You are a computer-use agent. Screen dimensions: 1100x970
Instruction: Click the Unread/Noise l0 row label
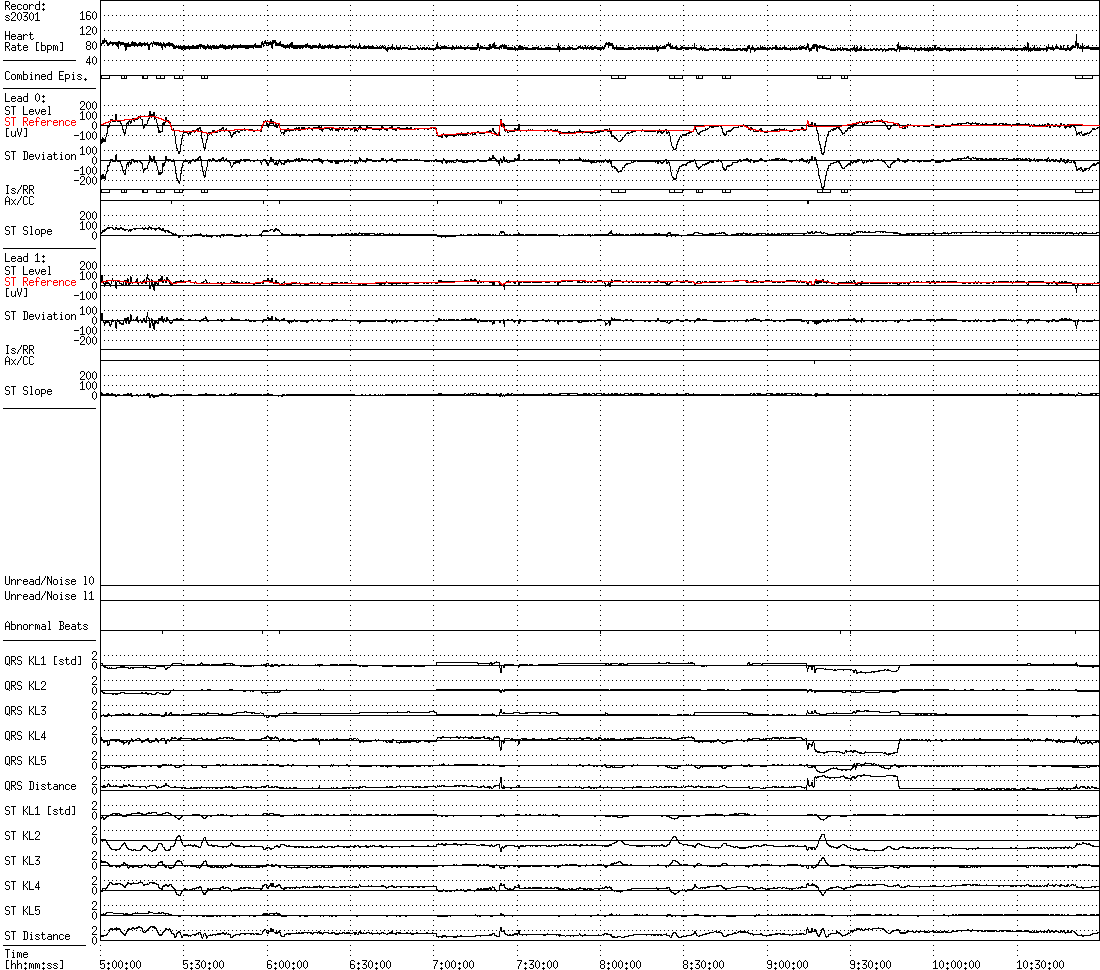49,581
